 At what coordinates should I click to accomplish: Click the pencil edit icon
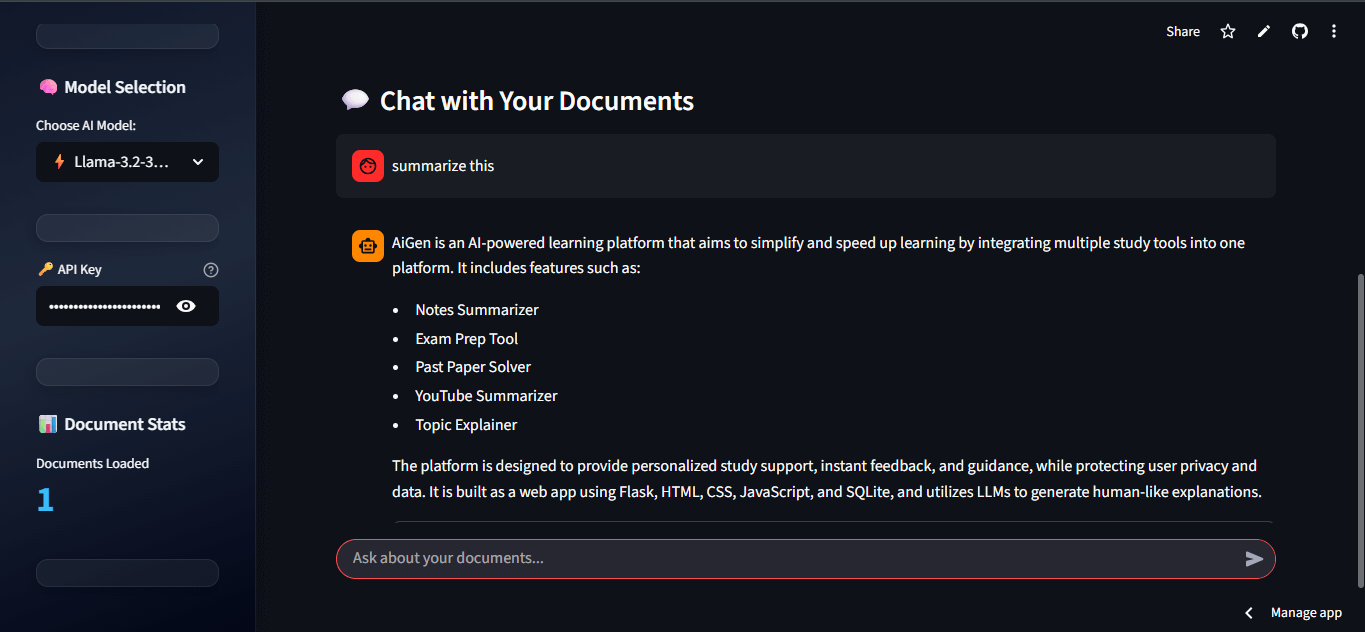tap(1263, 31)
